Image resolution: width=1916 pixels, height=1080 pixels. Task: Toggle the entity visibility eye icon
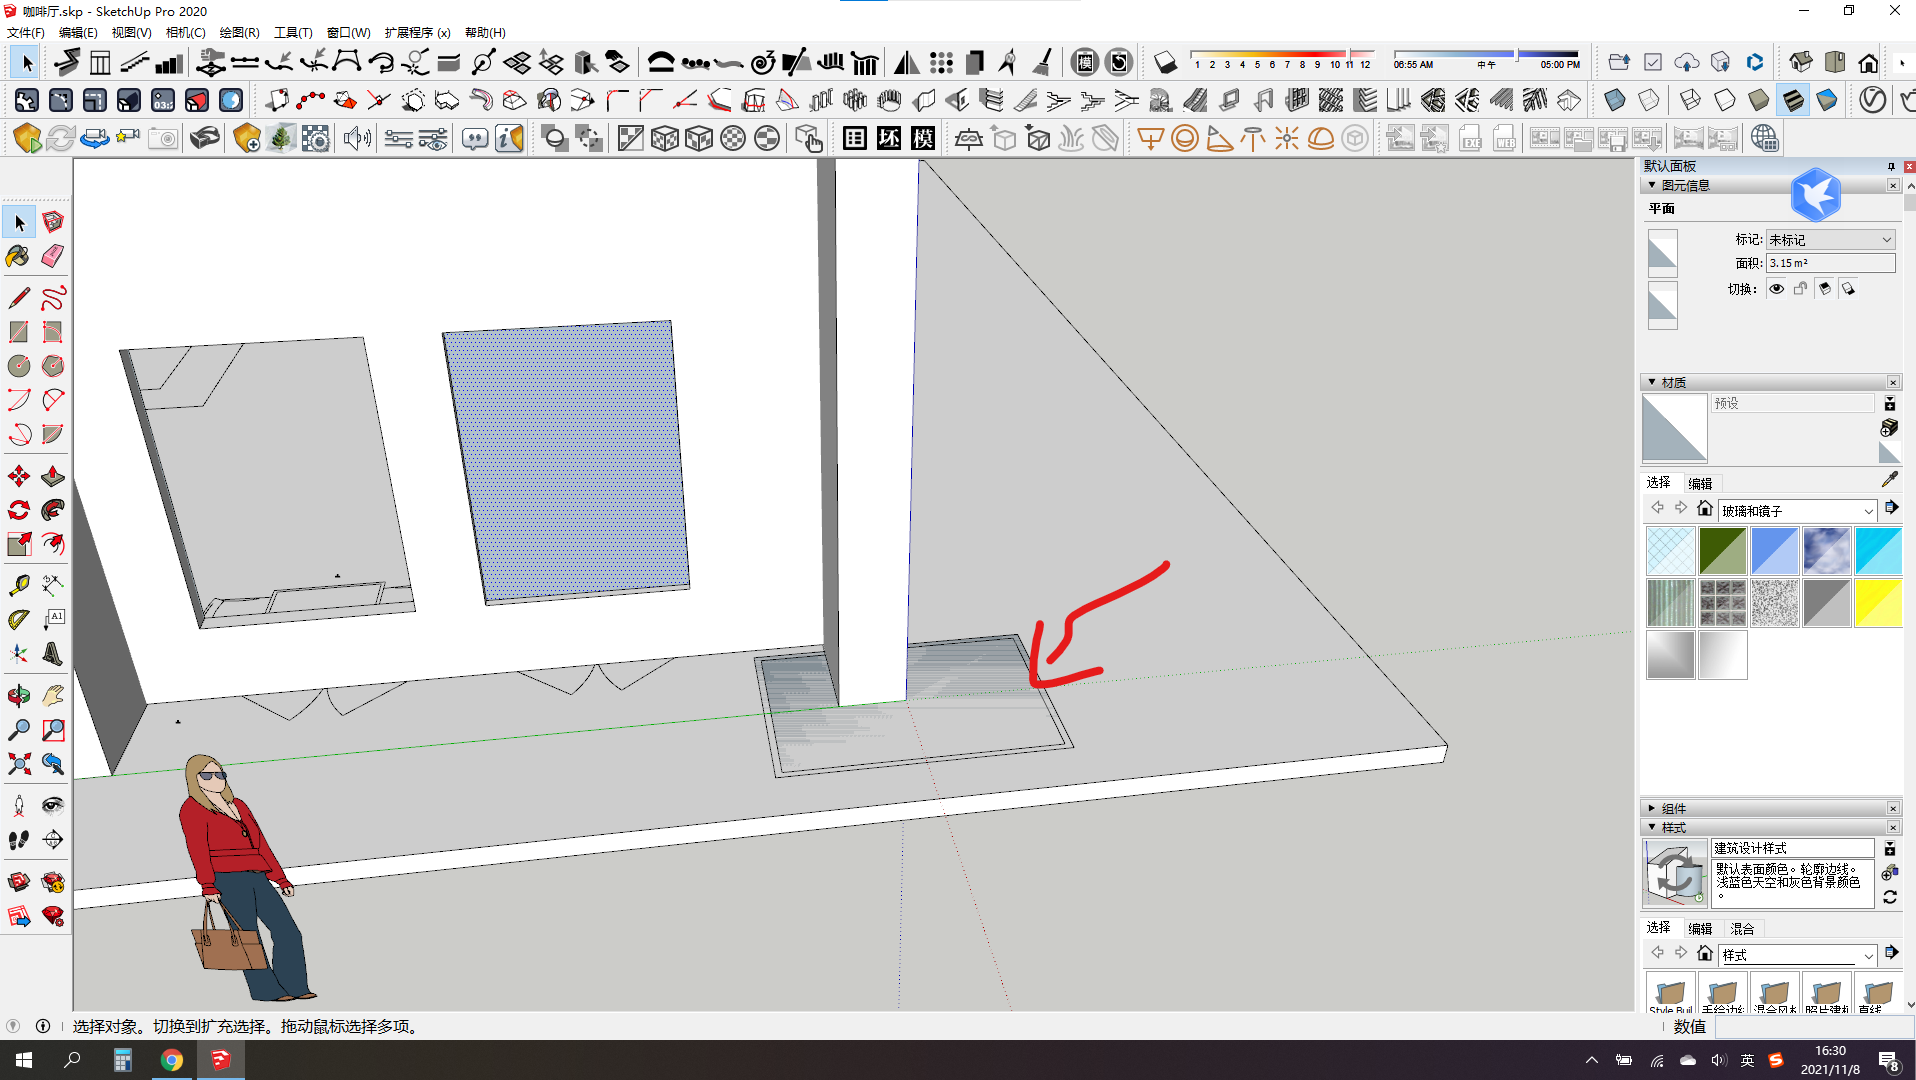click(1777, 289)
